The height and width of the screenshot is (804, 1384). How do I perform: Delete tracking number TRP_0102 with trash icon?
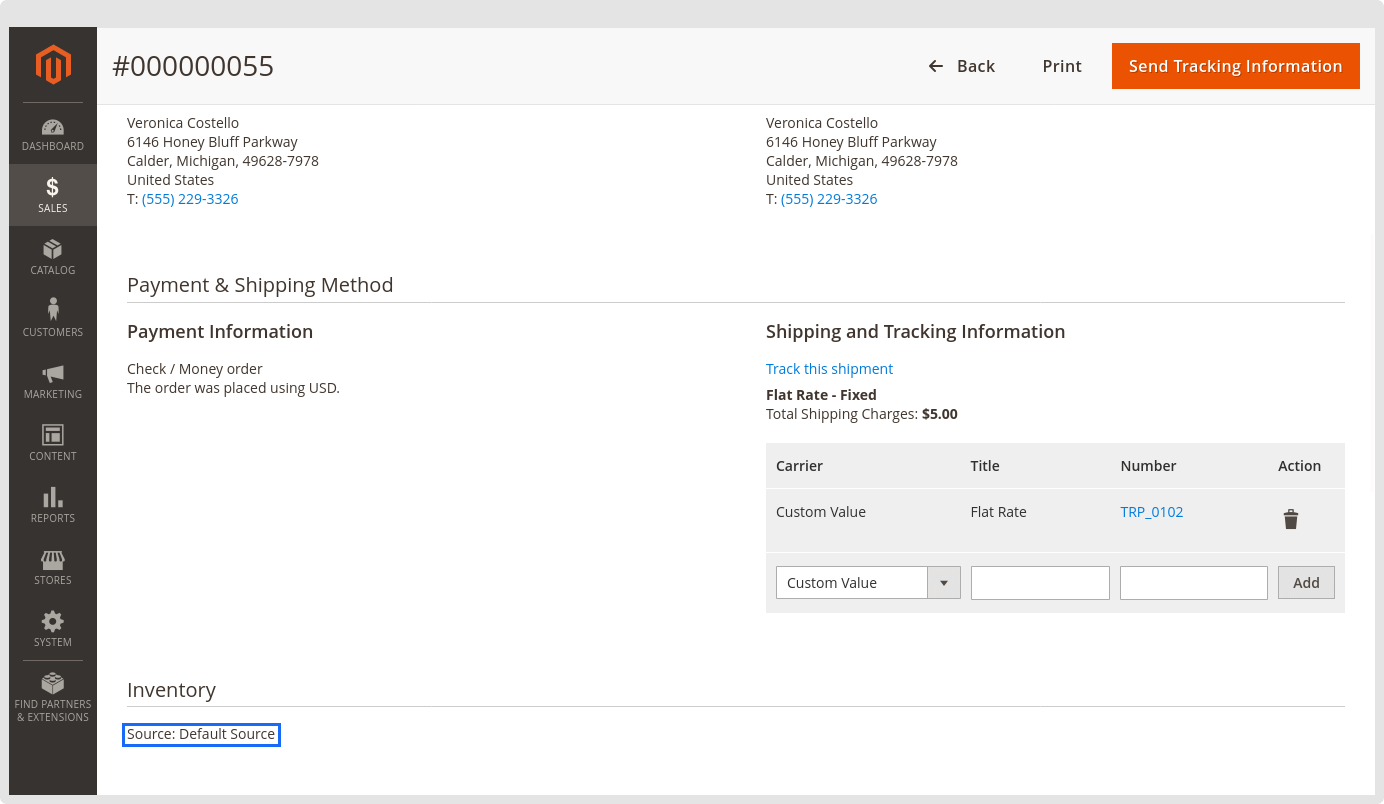1291,519
